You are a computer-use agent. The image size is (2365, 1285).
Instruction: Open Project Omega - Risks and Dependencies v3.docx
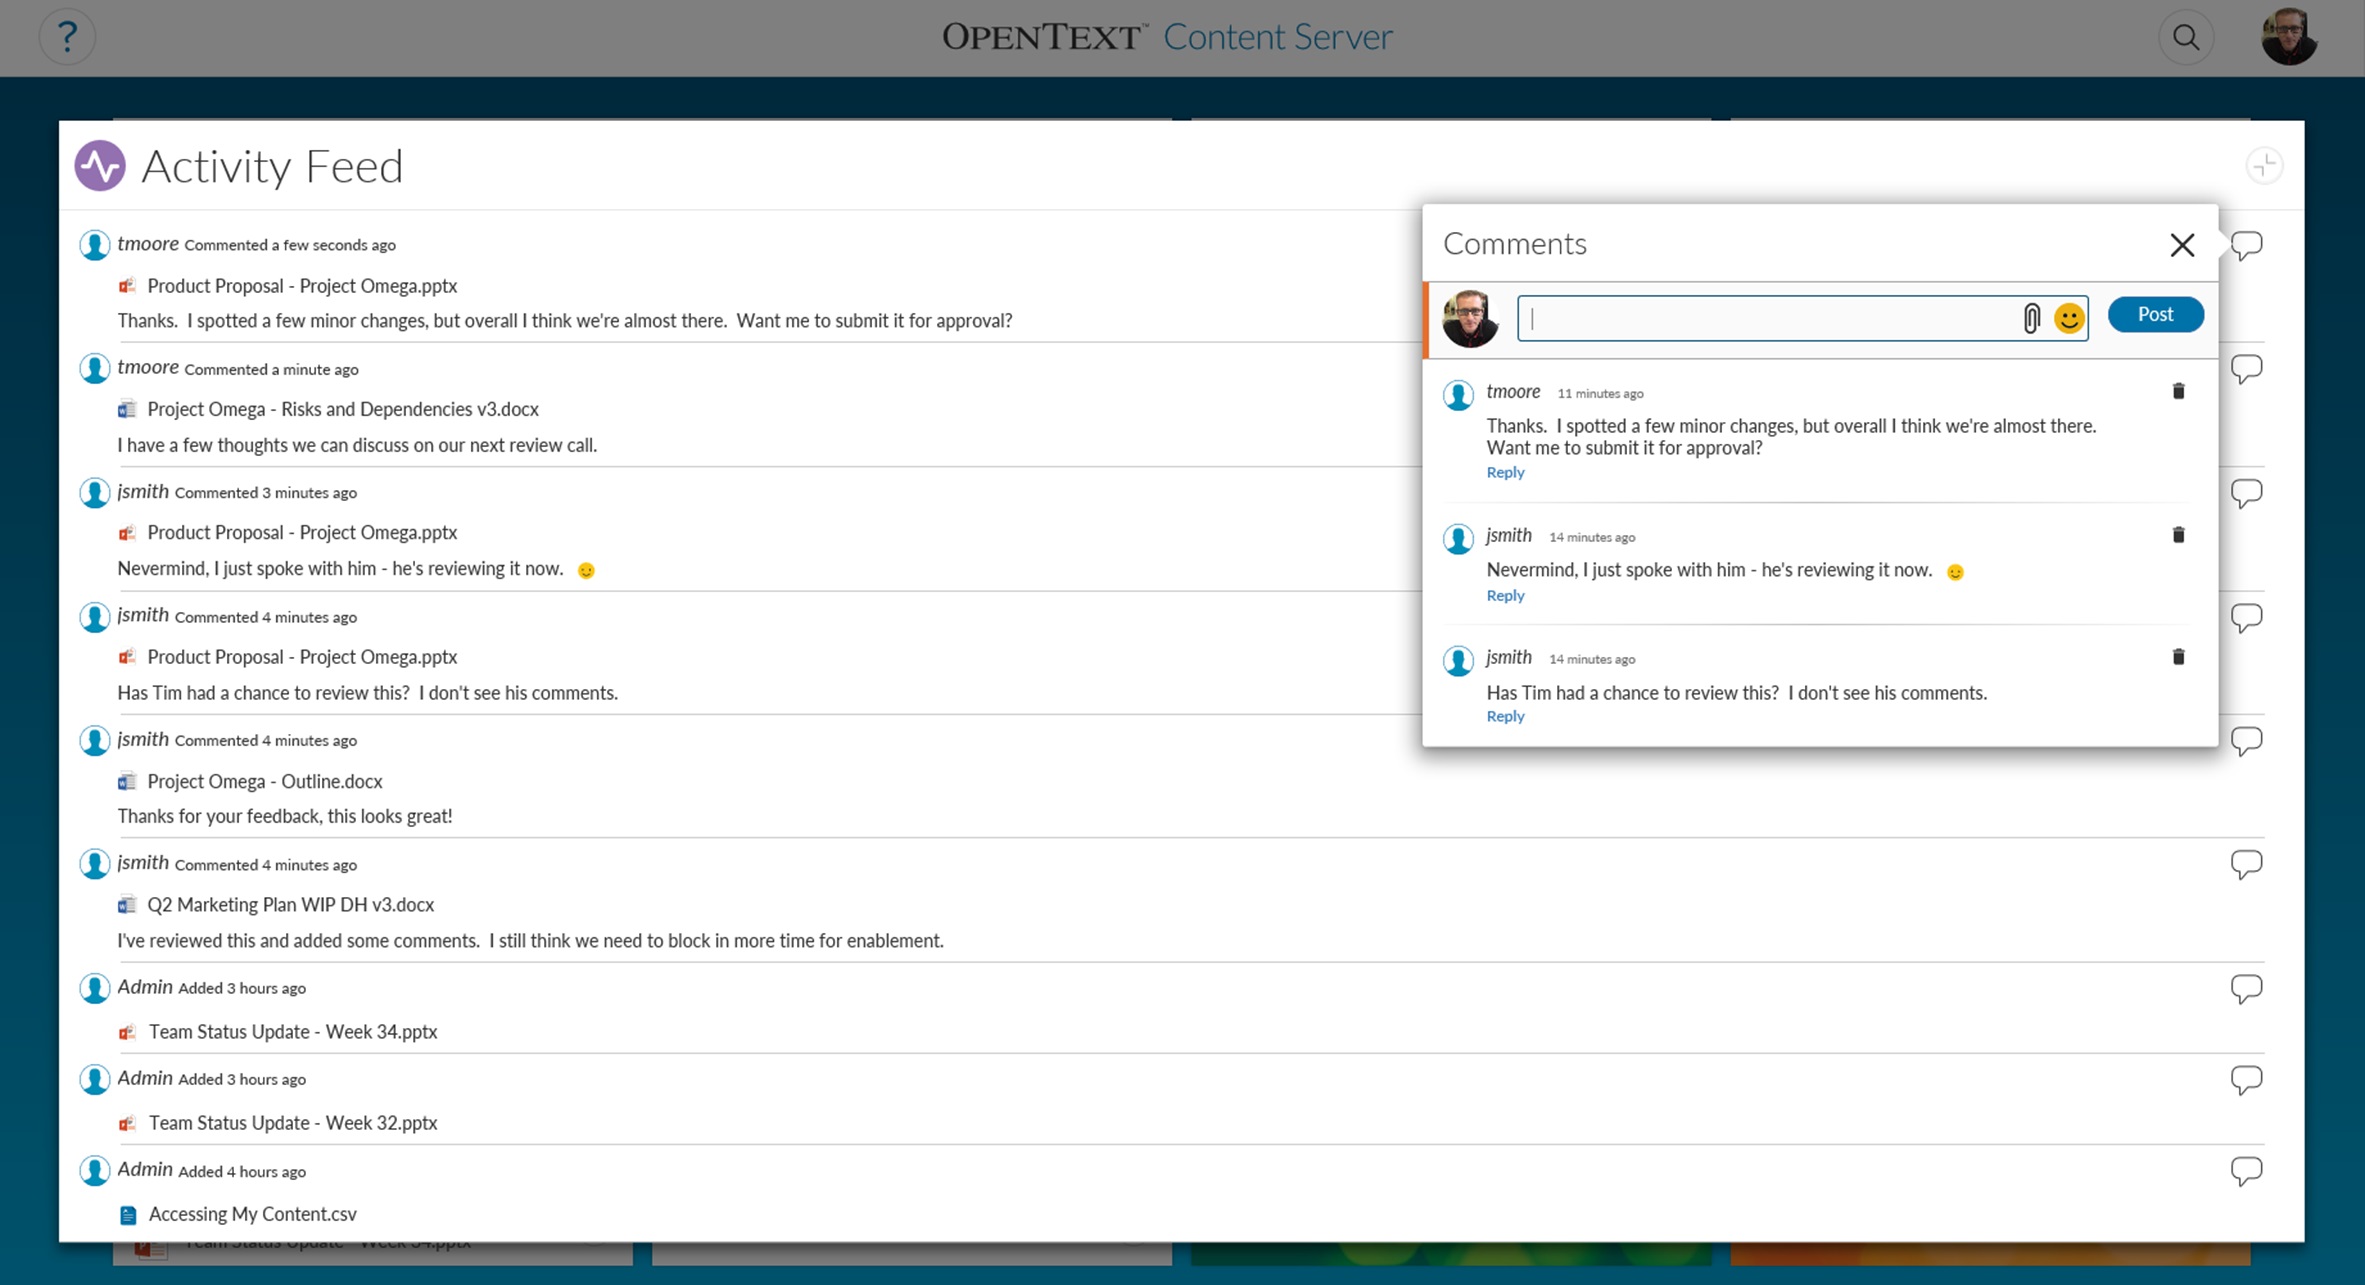click(343, 409)
